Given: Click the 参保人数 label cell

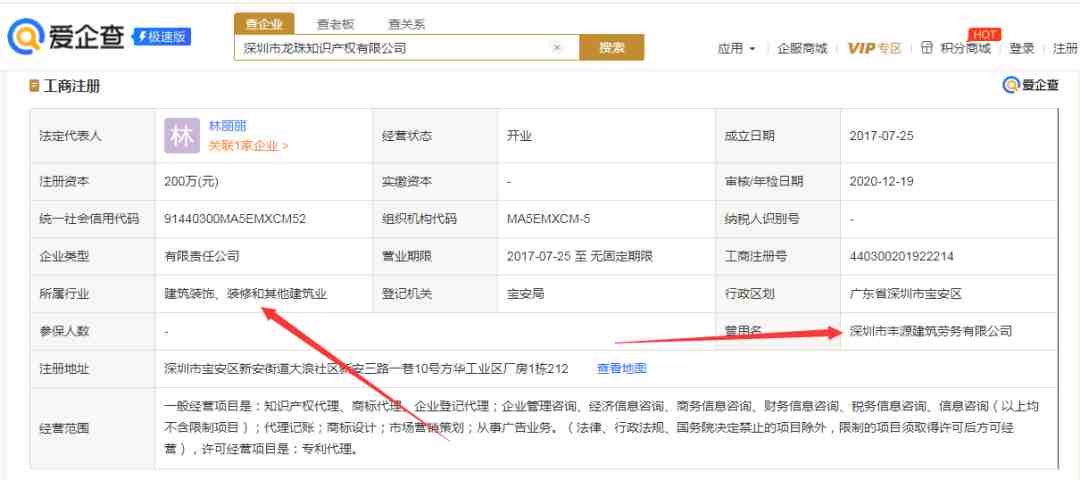Looking at the screenshot, I should pyautogui.click(x=92, y=331).
